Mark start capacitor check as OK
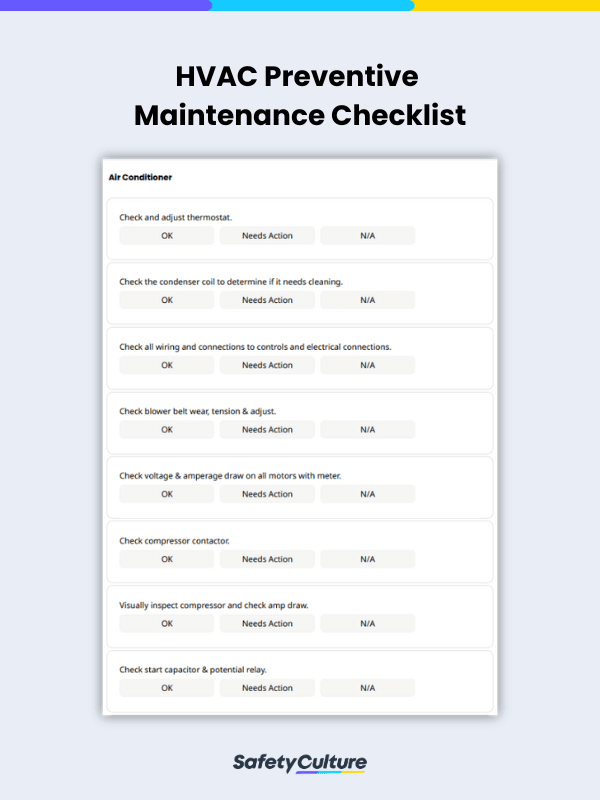The height and width of the screenshot is (800, 600). point(166,687)
